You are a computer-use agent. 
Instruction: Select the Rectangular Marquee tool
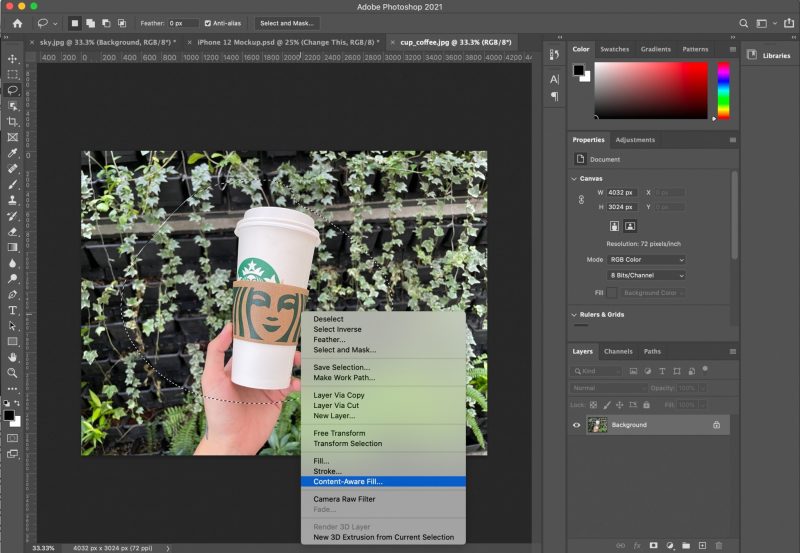pos(12,74)
